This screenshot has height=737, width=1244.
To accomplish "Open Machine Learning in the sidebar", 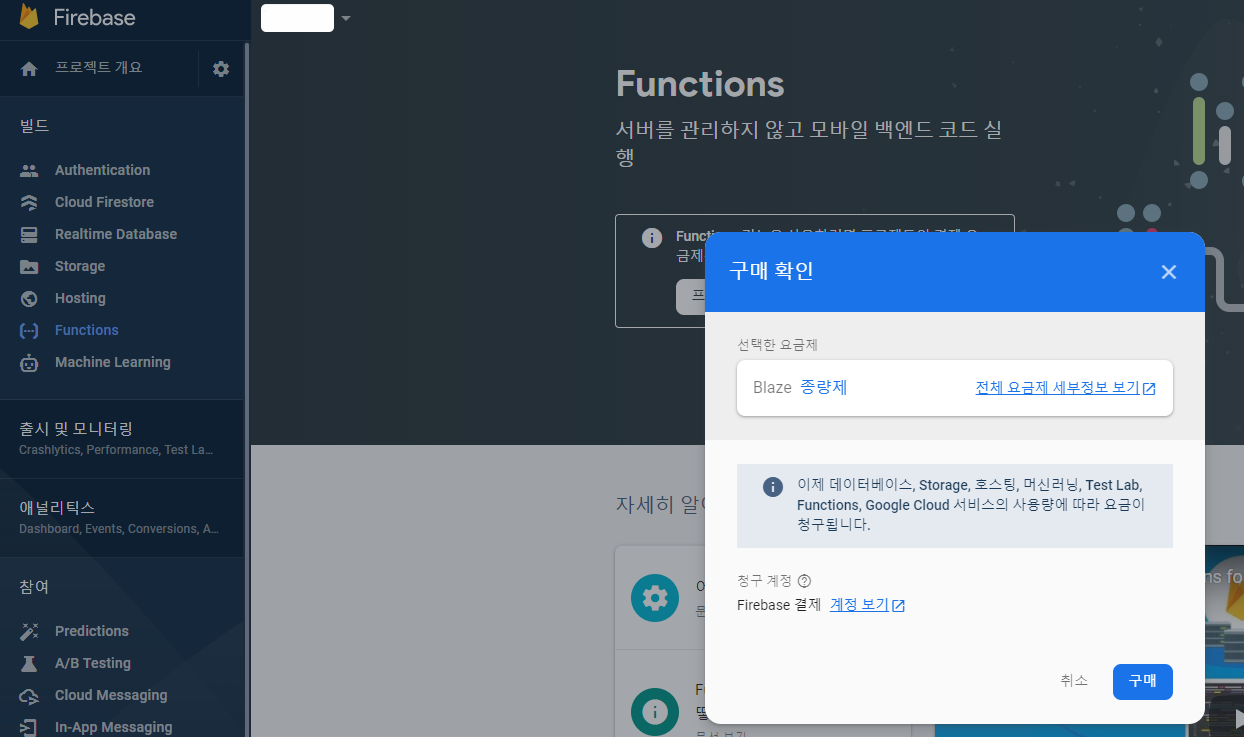I will pos(113,362).
